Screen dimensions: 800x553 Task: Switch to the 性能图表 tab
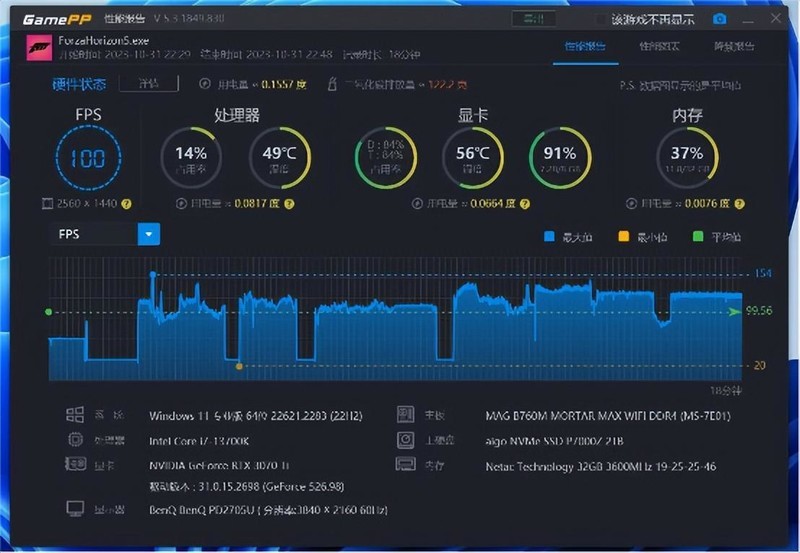point(659,46)
